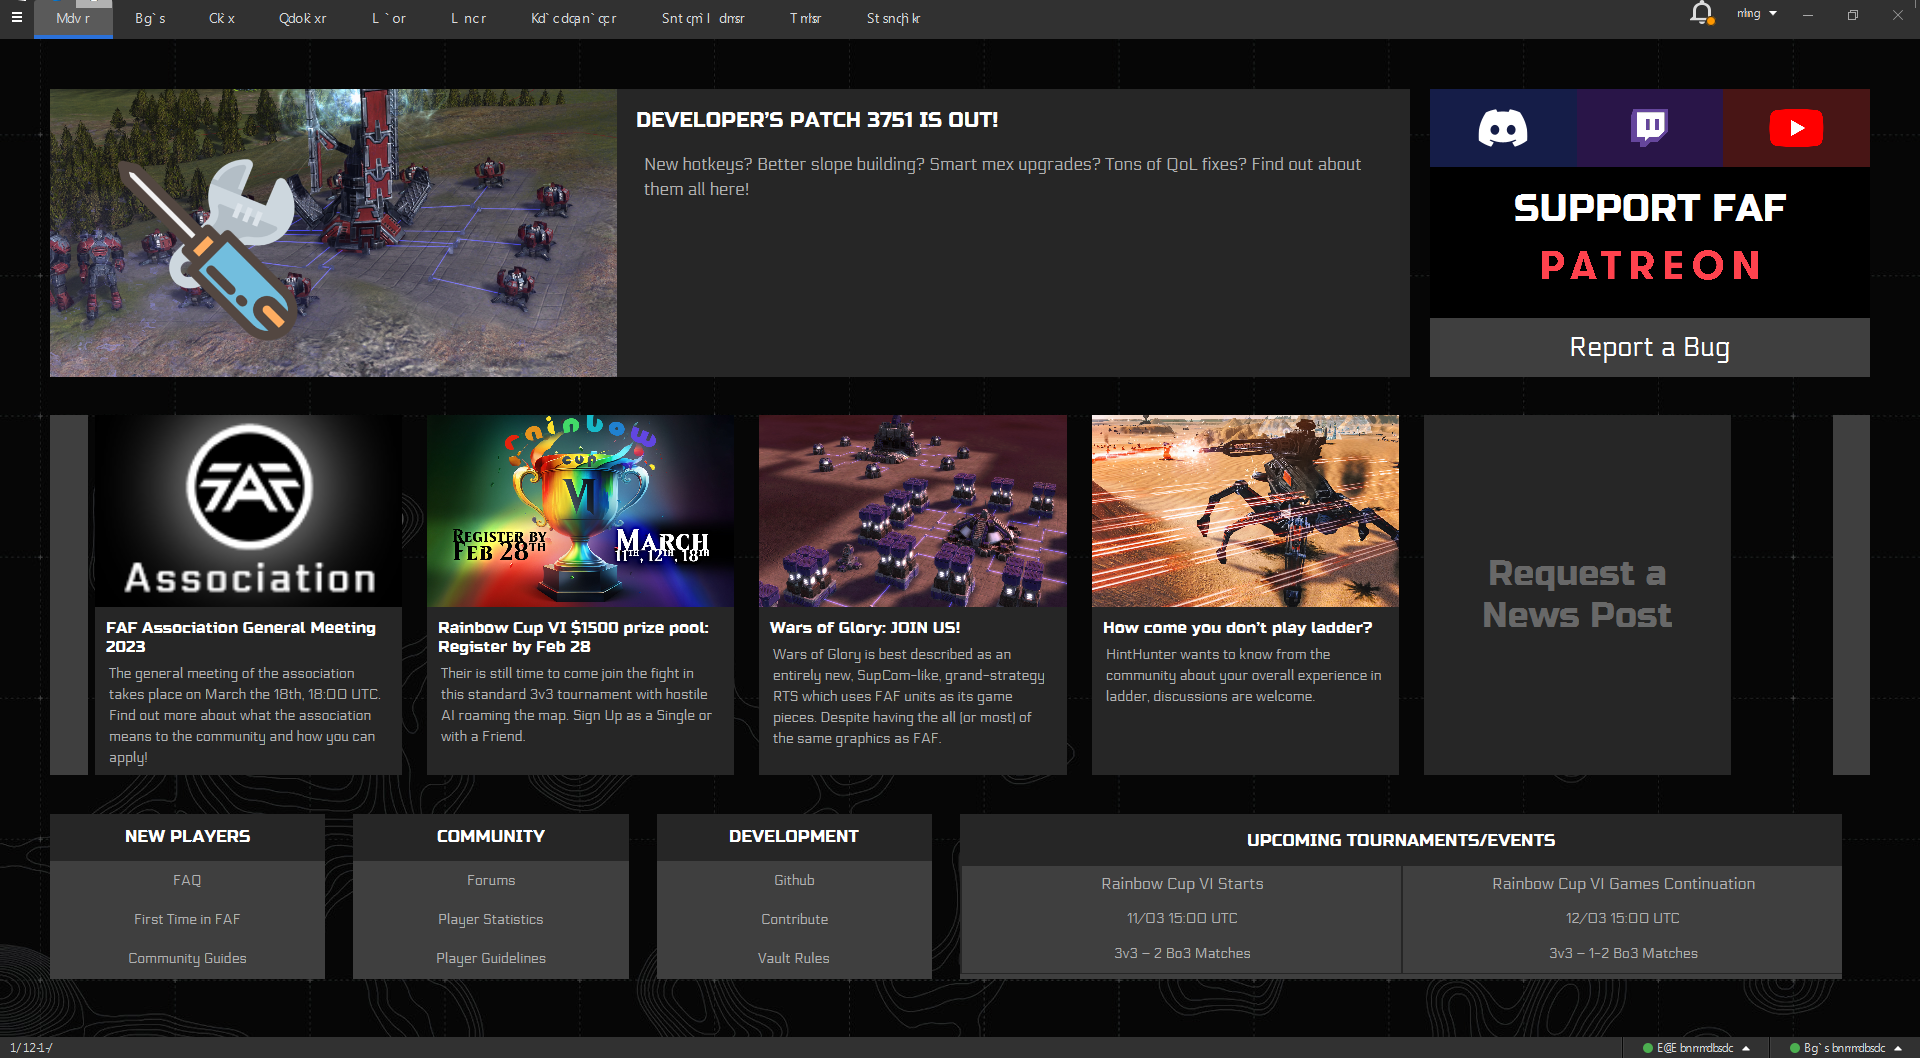
Task: Show next news cards in the carousel
Action: pyautogui.click(x=1851, y=595)
